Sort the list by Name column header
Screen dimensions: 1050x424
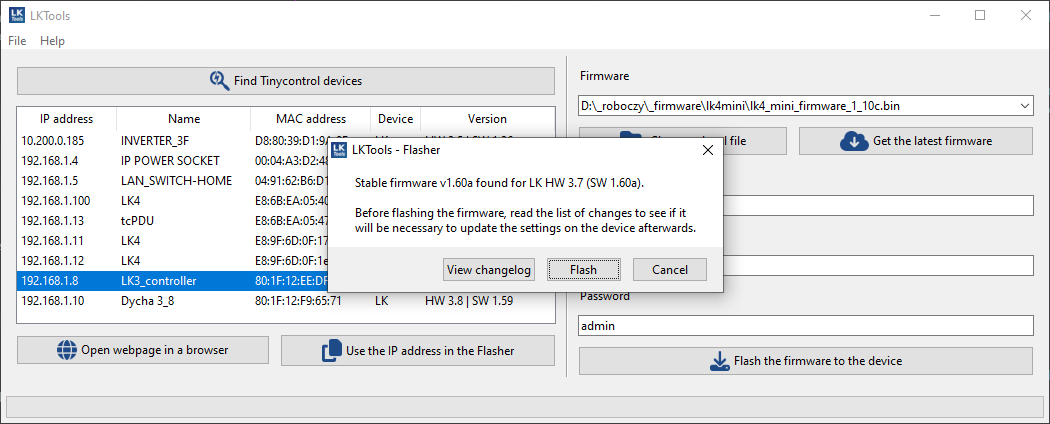tap(184, 119)
